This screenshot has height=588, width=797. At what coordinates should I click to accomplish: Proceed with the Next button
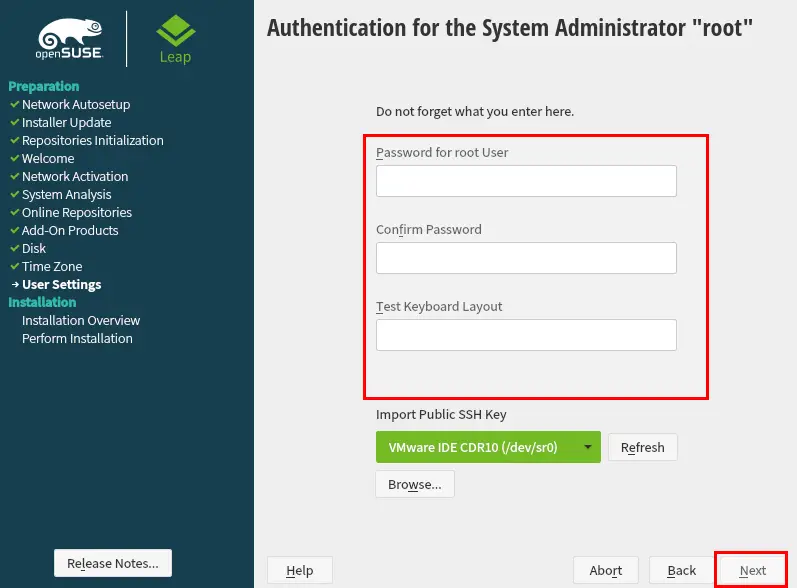[752, 570]
